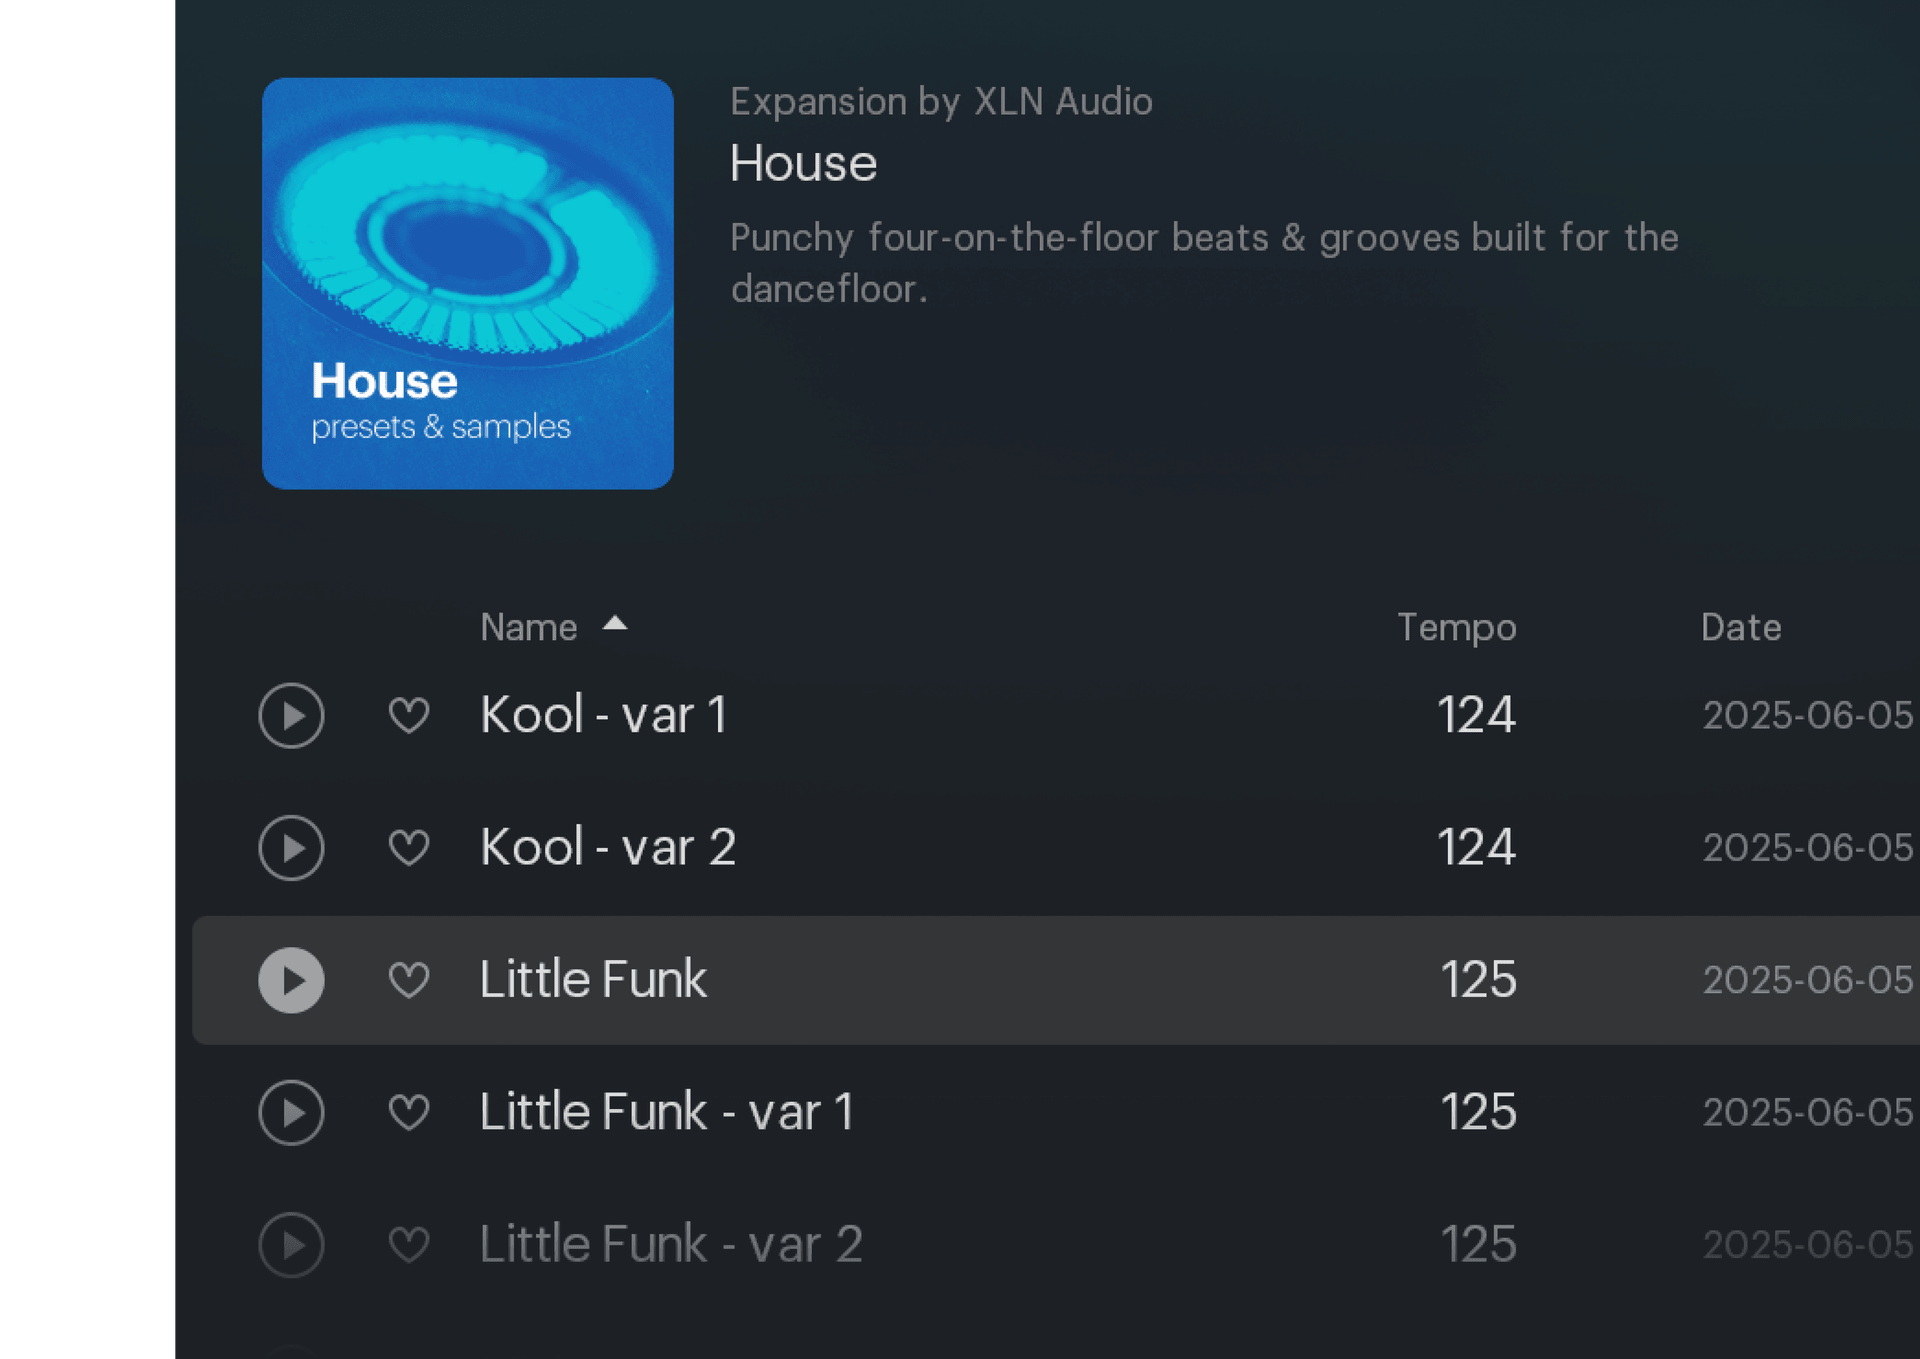The height and width of the screenshot is (1359, 1920).
Task: Open the House expansion cover artwork
Action: coord(467,283)
